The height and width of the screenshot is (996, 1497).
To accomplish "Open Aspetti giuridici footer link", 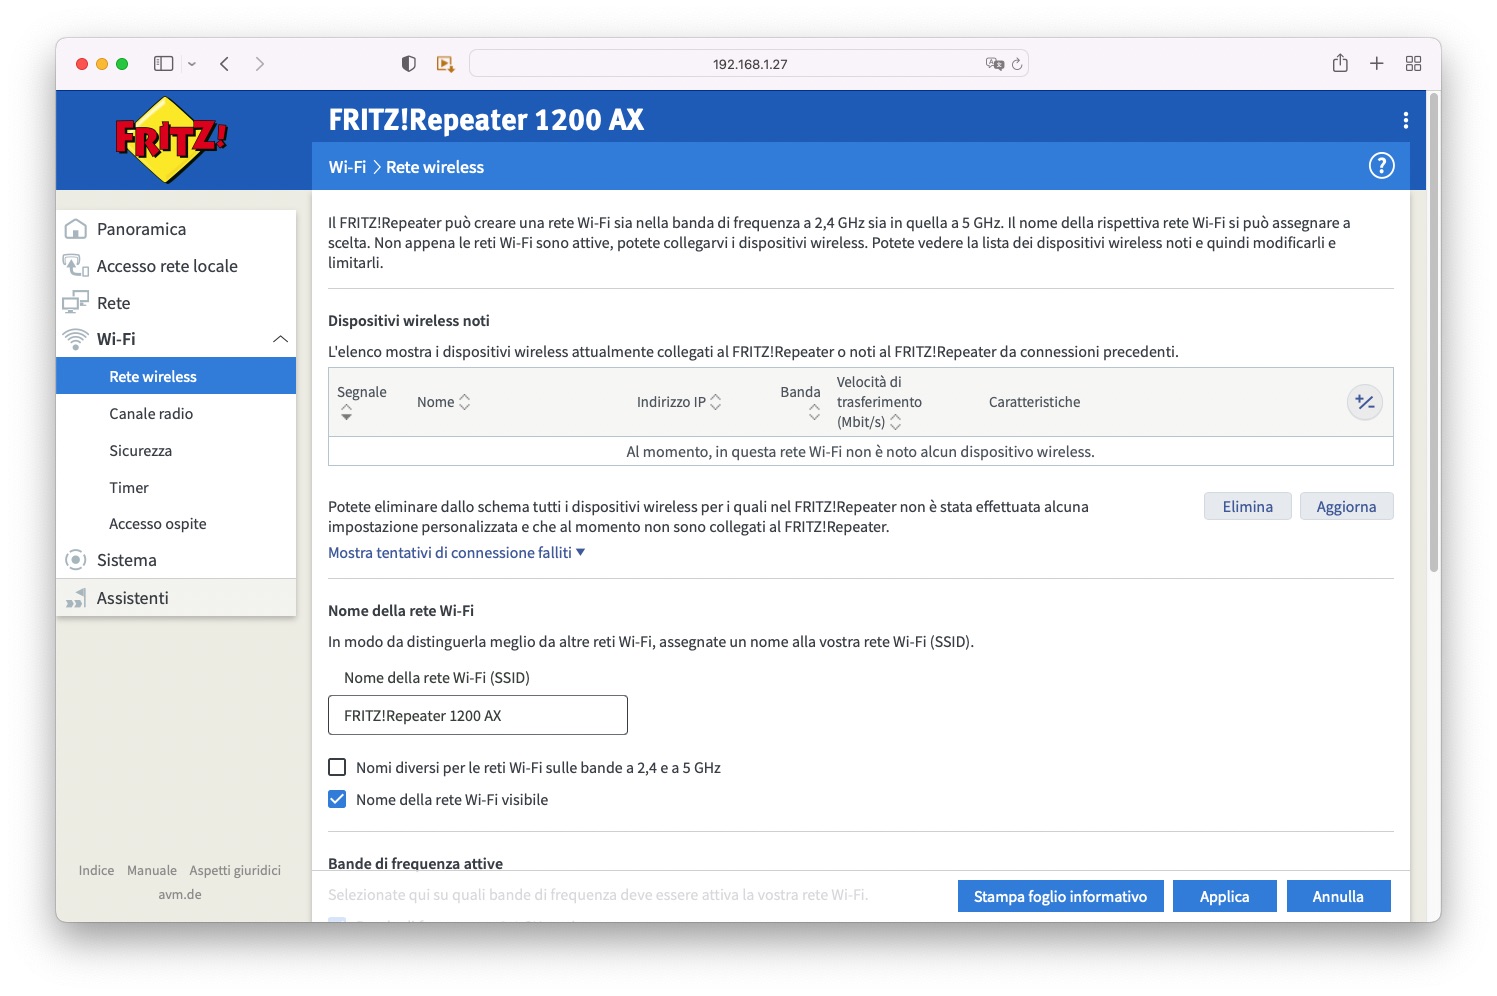I will point(235,870).
